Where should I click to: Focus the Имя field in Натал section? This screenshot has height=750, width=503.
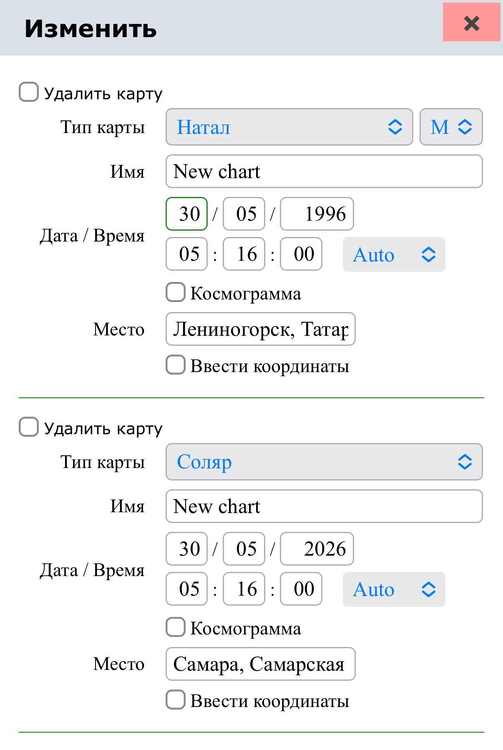tap(324, 171)
